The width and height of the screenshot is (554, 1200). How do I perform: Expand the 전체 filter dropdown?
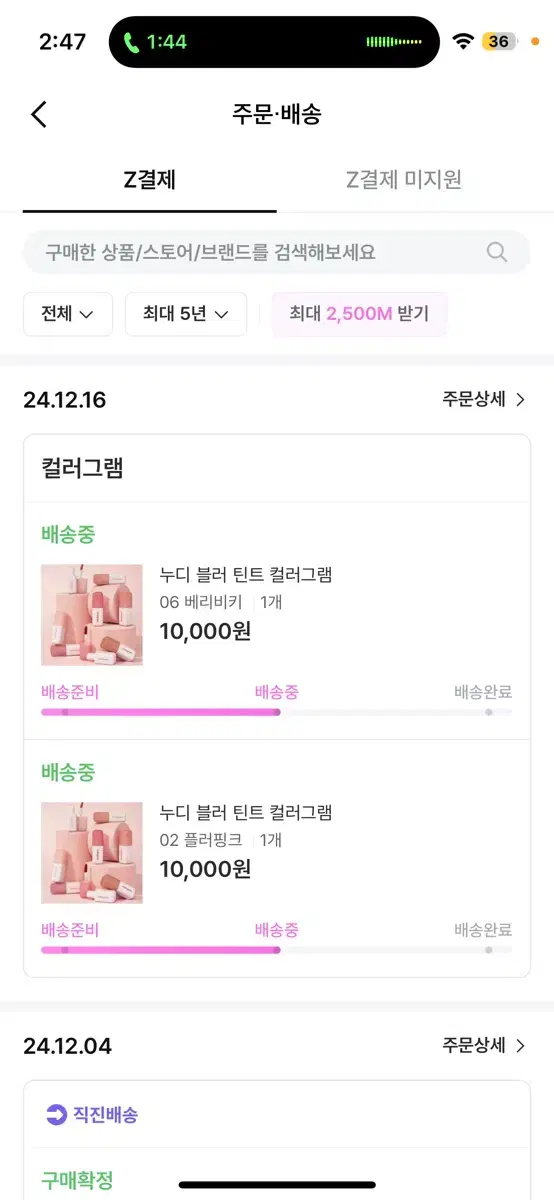(68, 314)
